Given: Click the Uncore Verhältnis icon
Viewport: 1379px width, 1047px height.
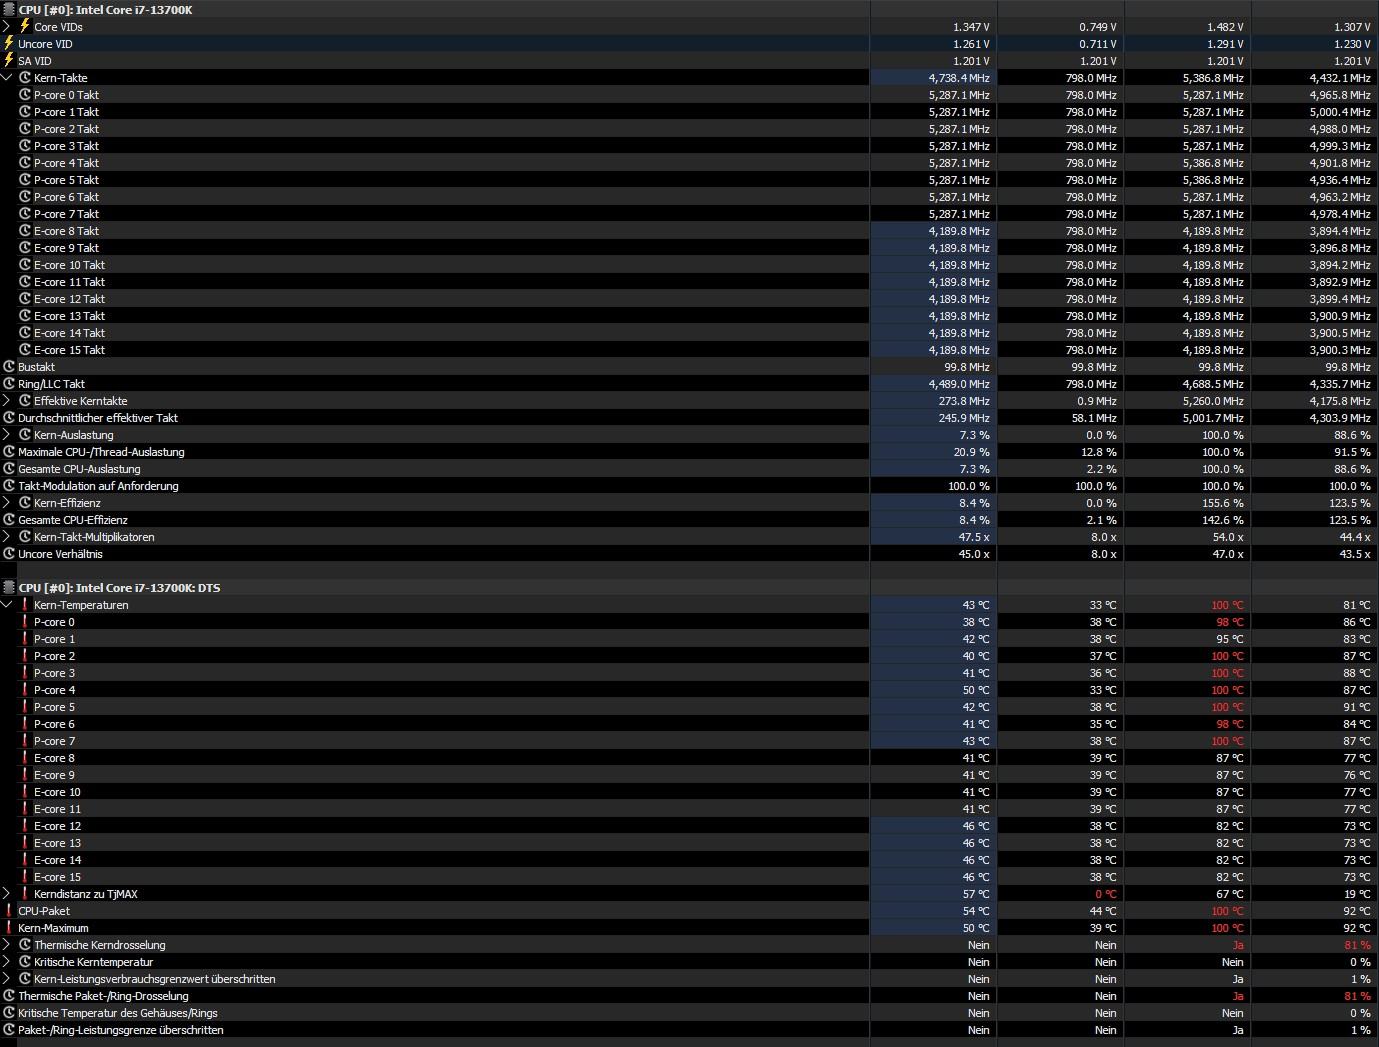Looking at the screenshot, I should click(x=9, y=554).
